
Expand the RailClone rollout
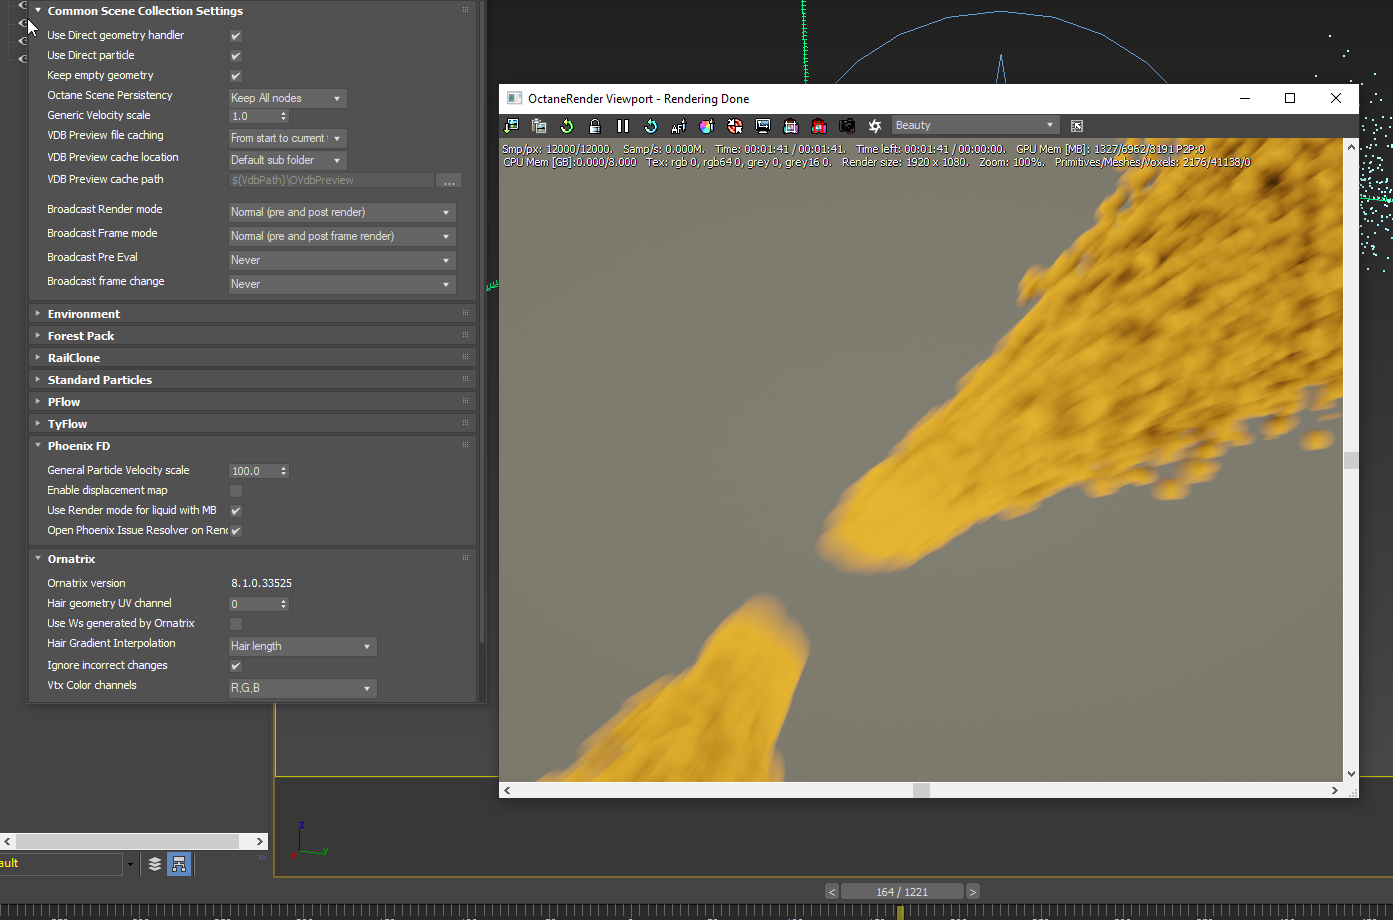(x=38, y=357)
